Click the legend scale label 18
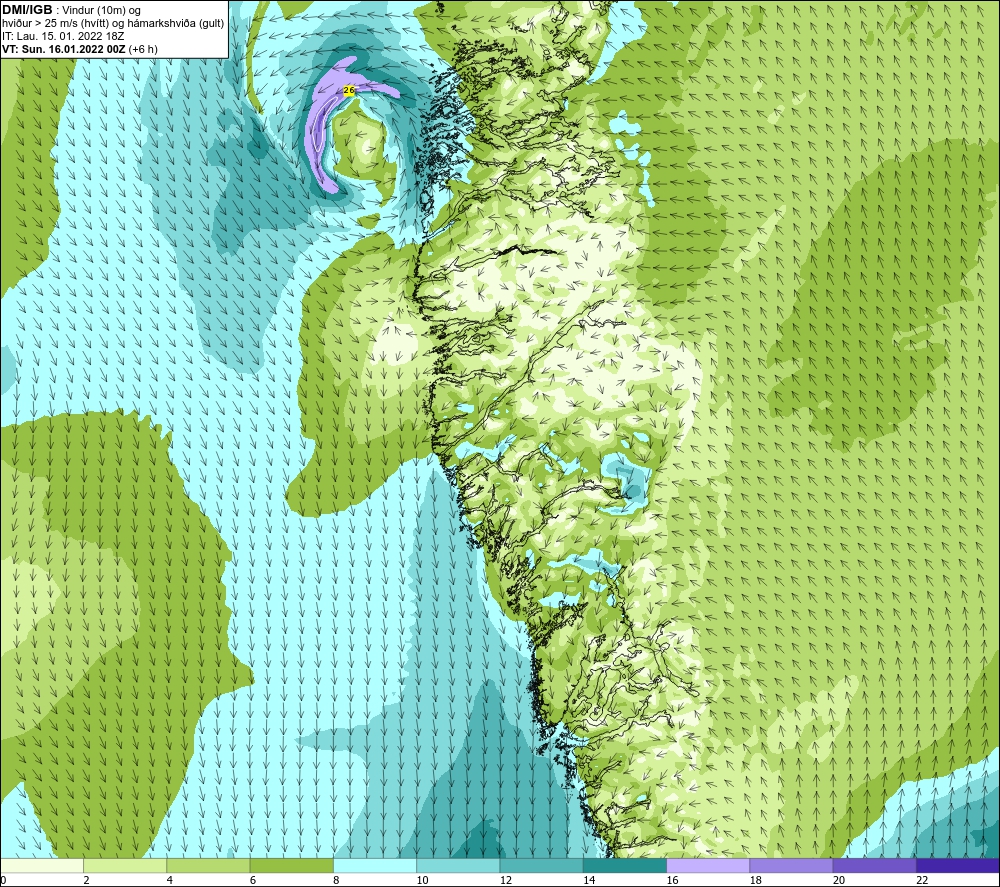The image size is (1000, 887). [x=755, y=880]
